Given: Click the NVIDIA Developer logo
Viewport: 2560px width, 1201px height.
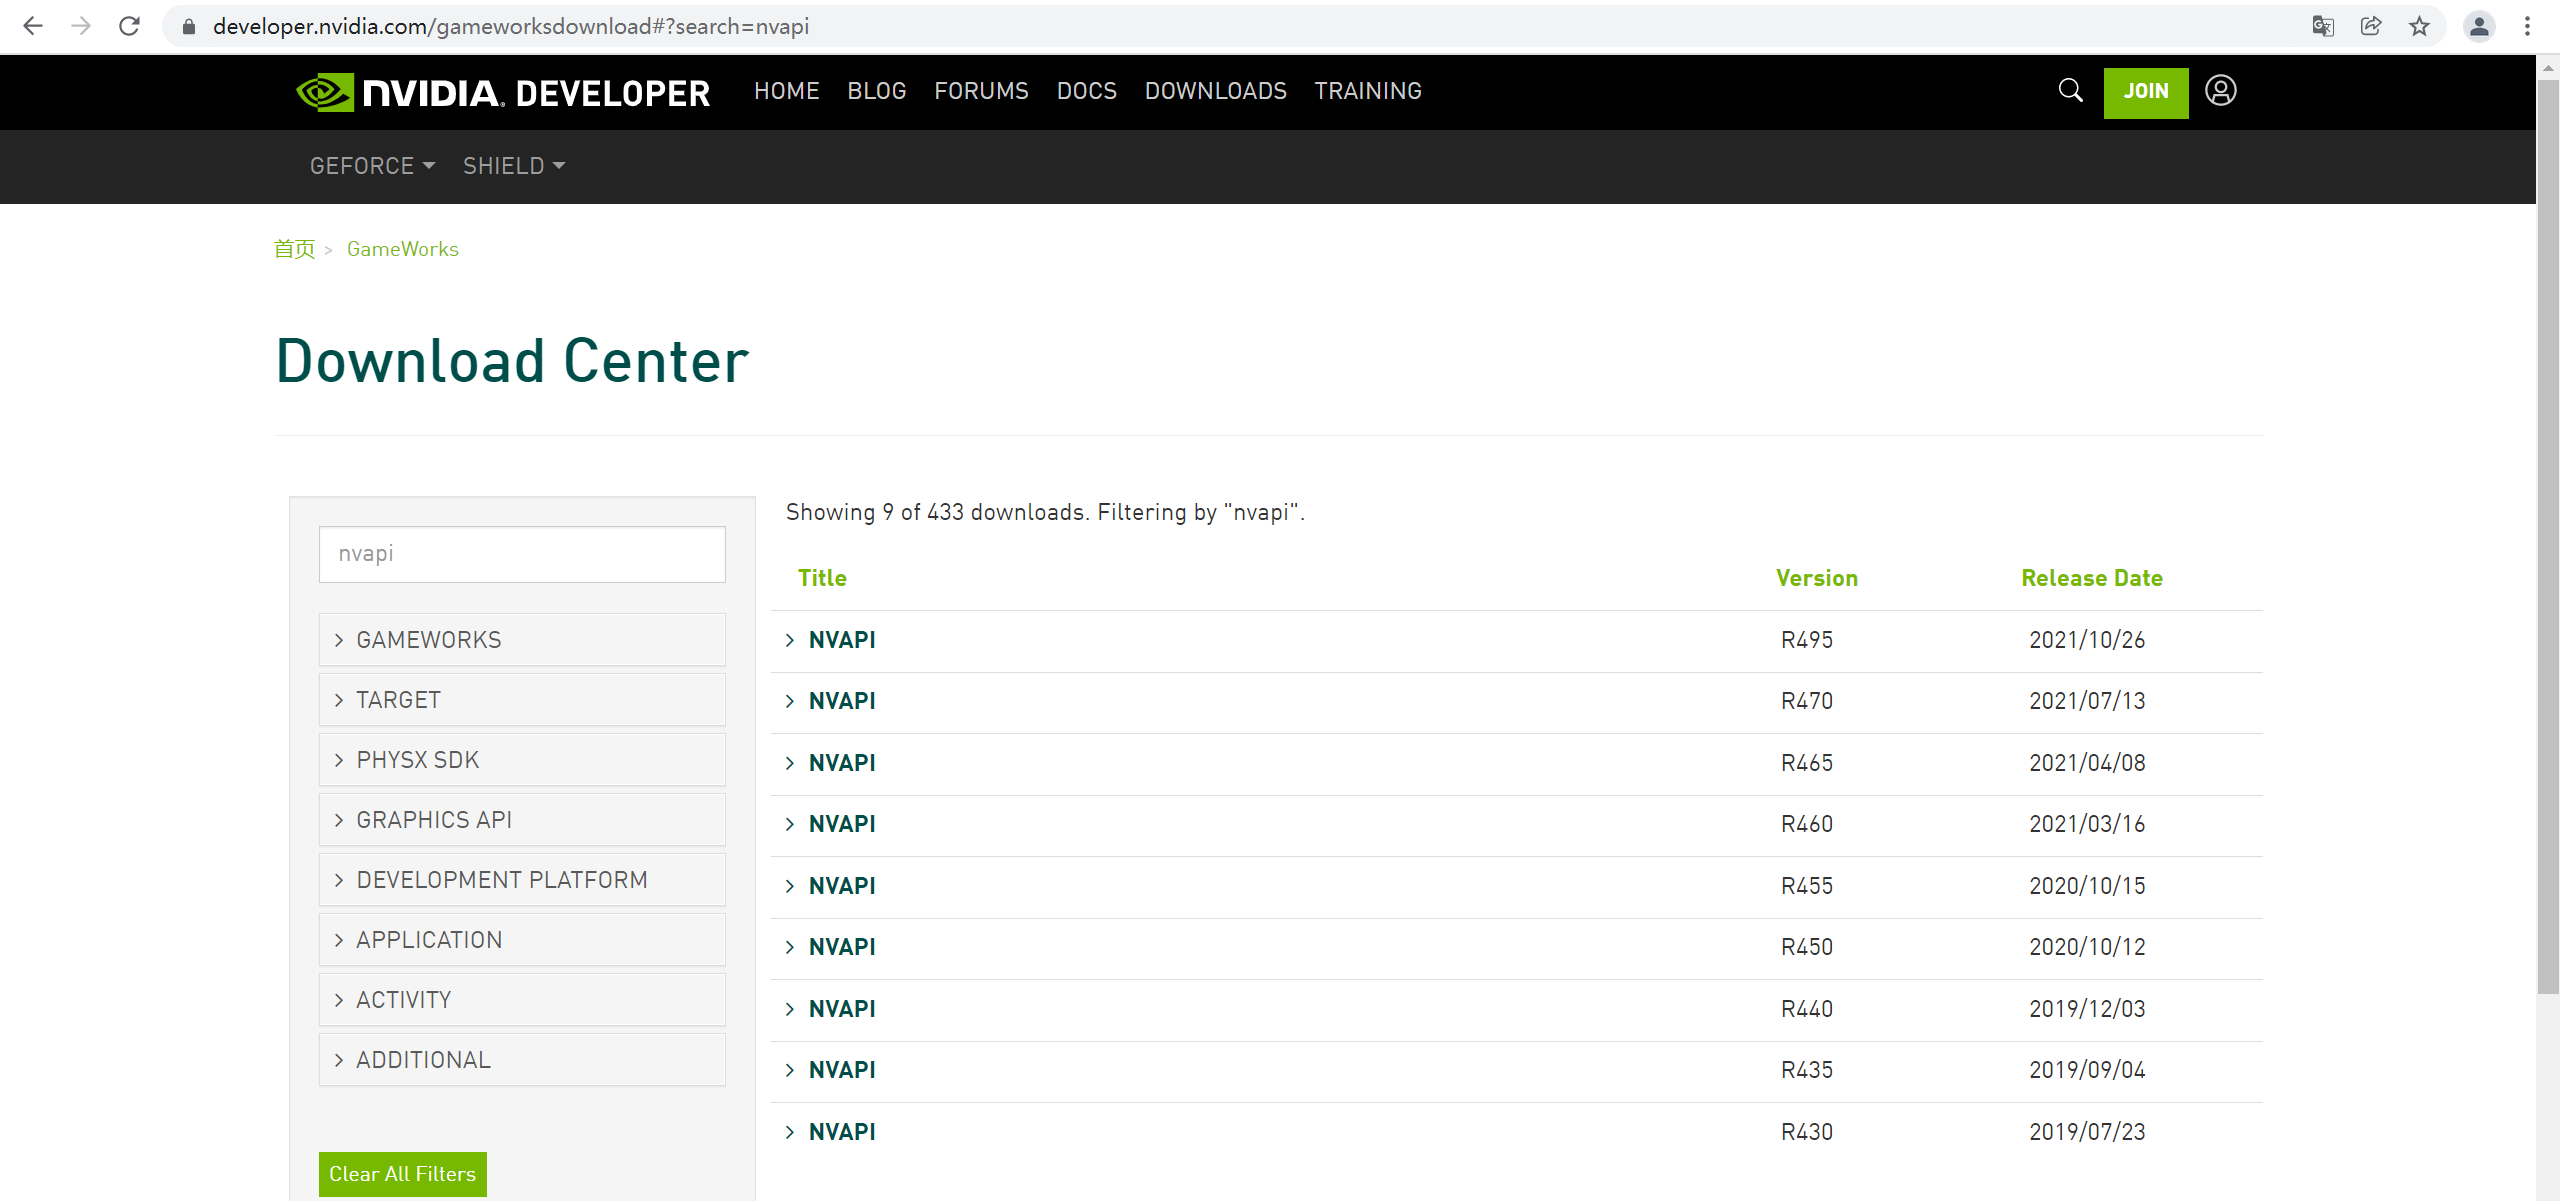Looking at the screenshot, I should [x=503, y=92].
